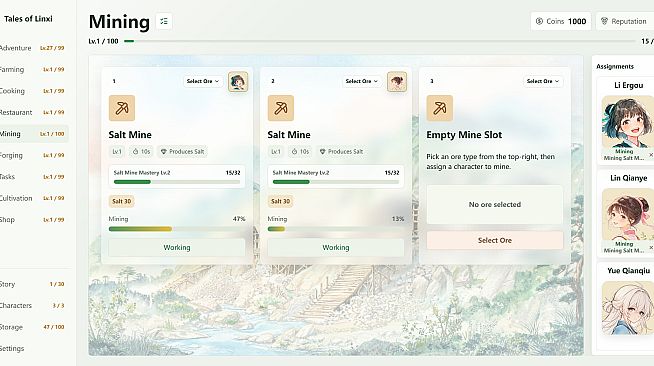The width and height of the screenshot is (654, 366).
Task: Click pickaxe icon in mine slot 2
Action: 281,108
